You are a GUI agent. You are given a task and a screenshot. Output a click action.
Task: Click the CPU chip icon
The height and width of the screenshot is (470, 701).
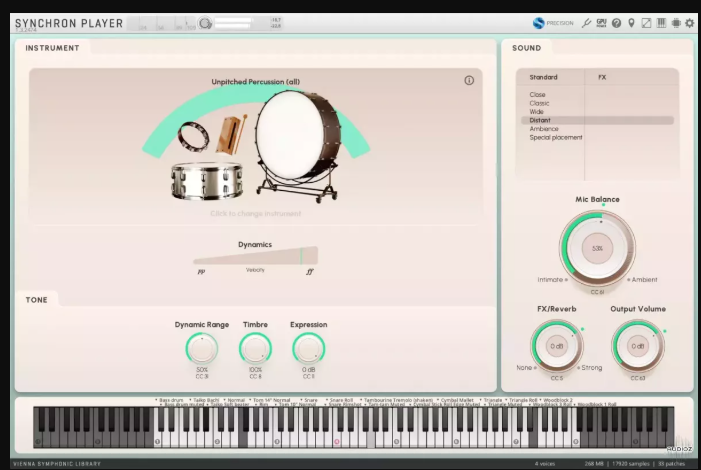pyautogui.click(x=676, y=23)
